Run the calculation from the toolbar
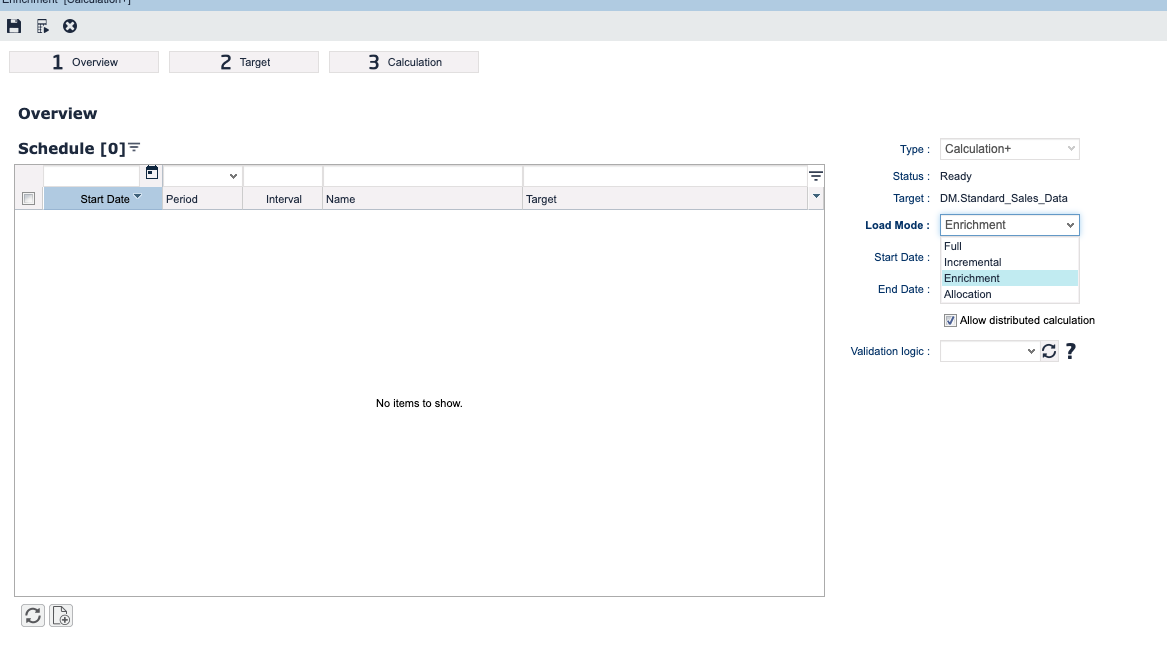Viewport: 1167px width, 652px height. pyautogui.click(x=41, y=26)
